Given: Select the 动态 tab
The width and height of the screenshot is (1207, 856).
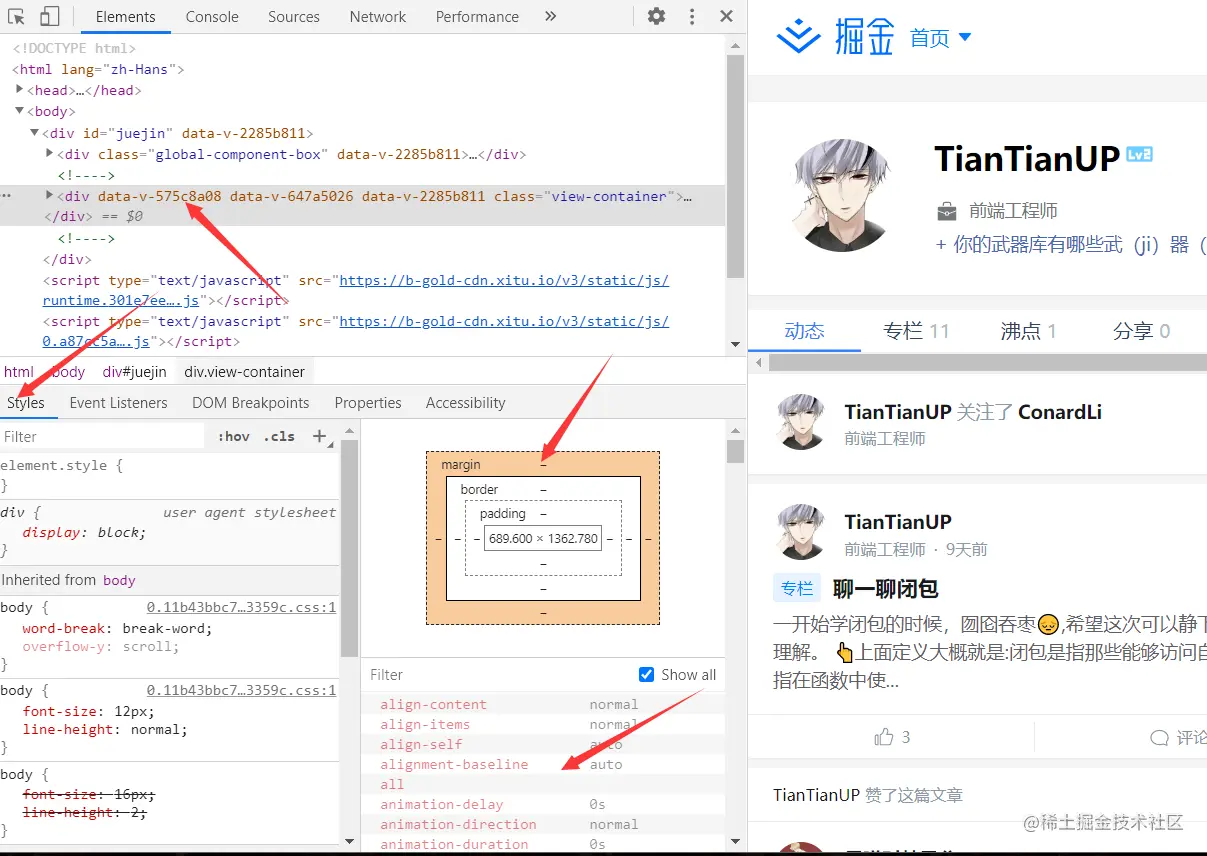Looking at the screenshot, I should (x=804, y=331).
